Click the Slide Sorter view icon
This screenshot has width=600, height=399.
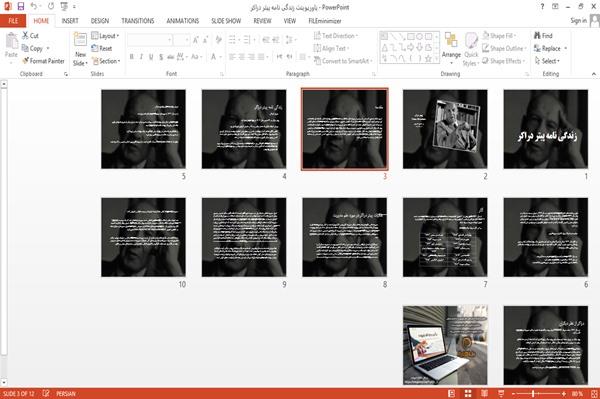click(468, 393)
